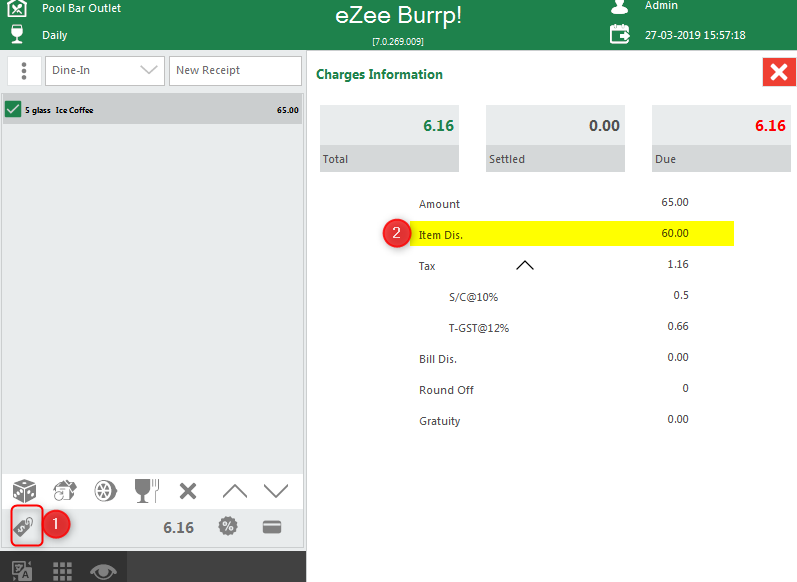Click the Bill Dis. label
Screen dimensions: 797x582
coord(438,359)
